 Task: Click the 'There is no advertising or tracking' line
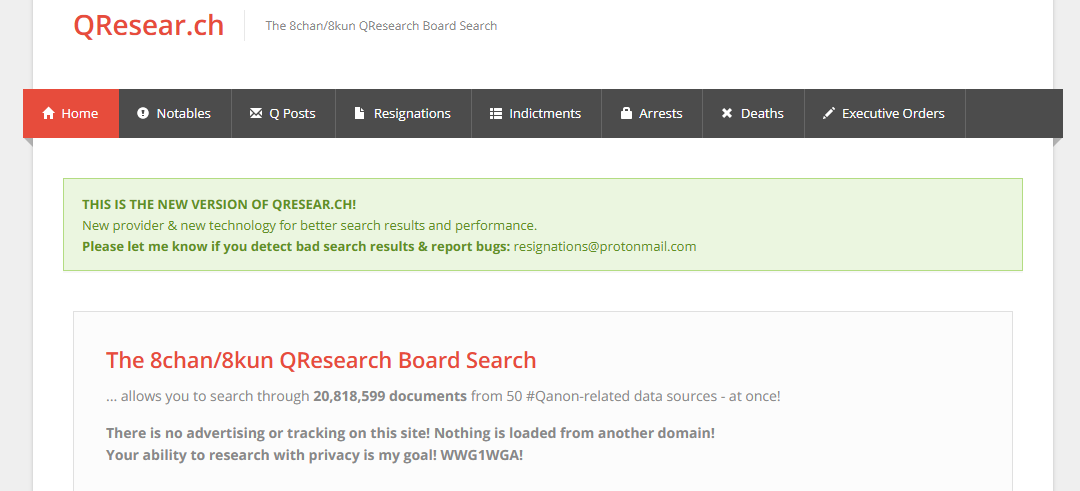click(411, 434)
